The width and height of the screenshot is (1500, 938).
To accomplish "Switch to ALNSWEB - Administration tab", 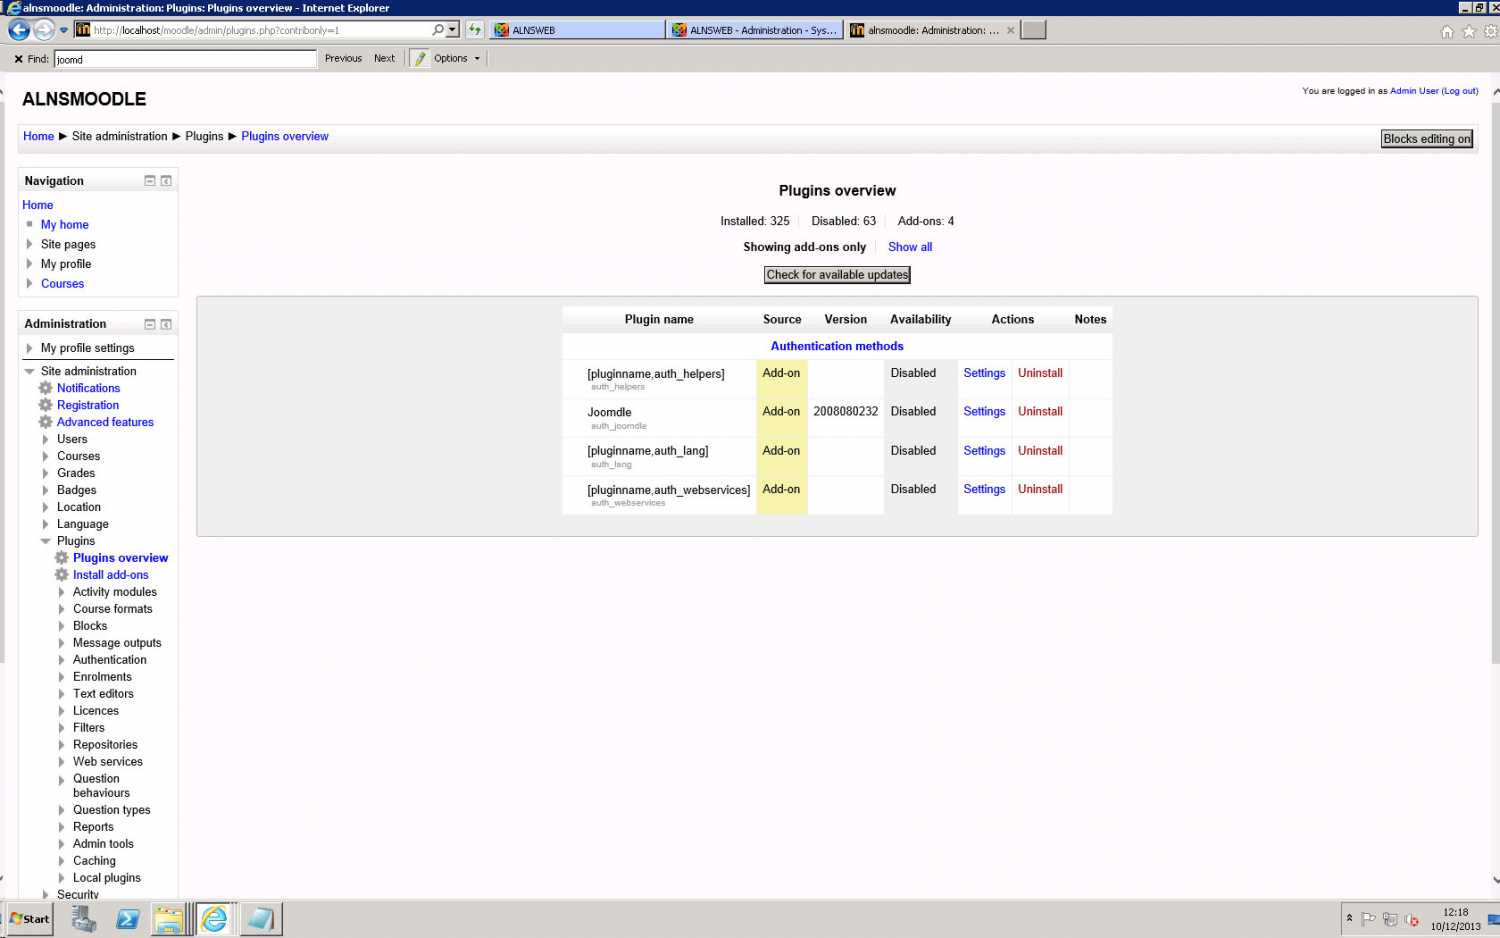I will tap(755, 30).
